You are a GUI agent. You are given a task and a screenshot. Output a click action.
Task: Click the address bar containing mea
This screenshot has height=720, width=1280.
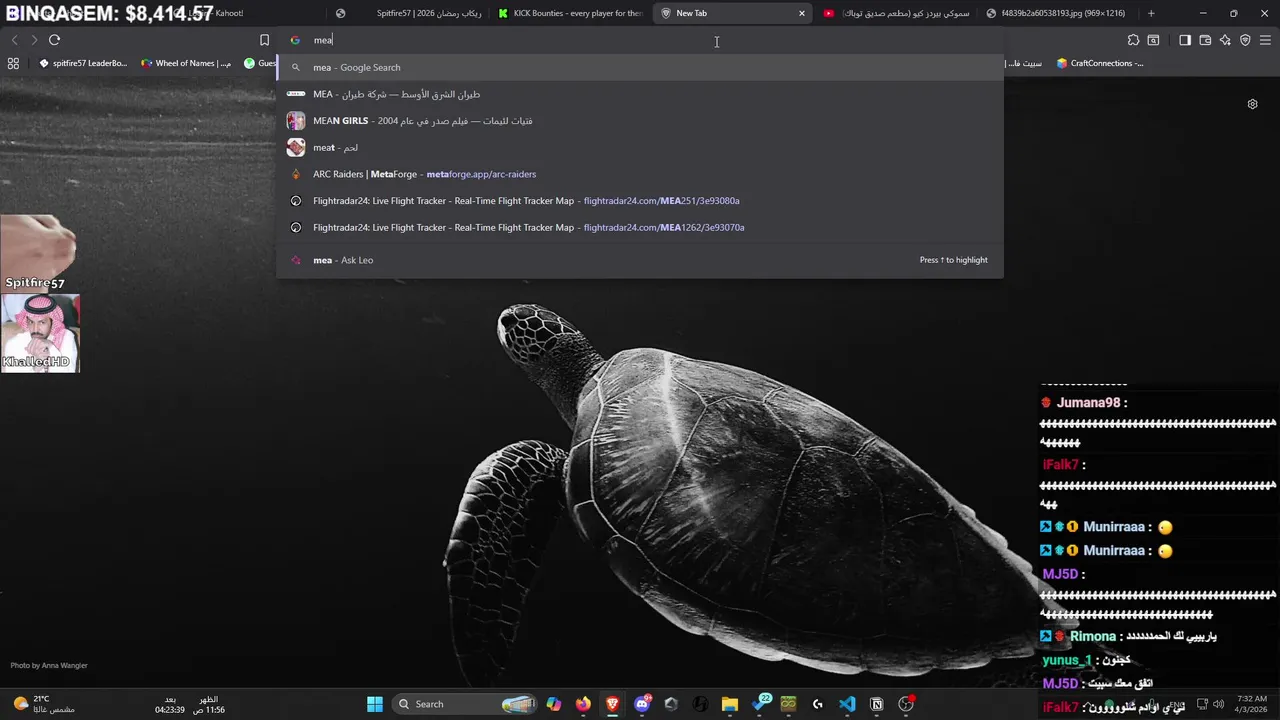[640, 40]
